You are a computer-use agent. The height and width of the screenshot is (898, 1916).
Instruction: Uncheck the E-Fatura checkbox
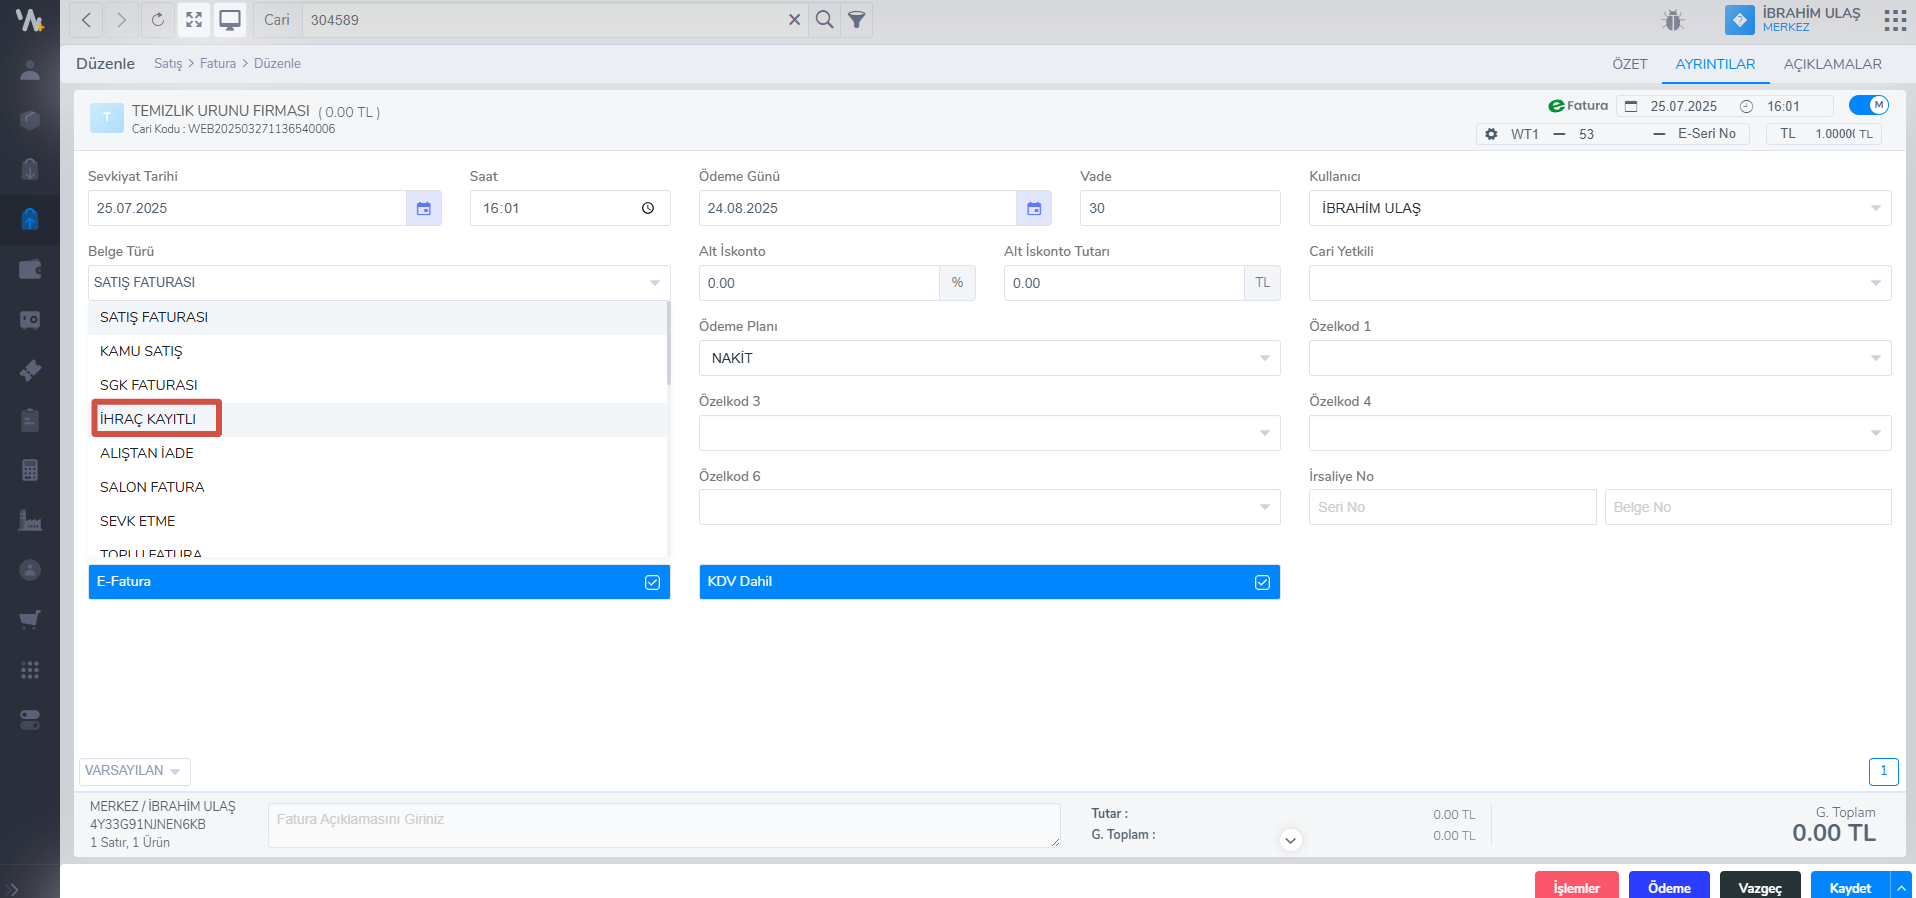(652, 582)
